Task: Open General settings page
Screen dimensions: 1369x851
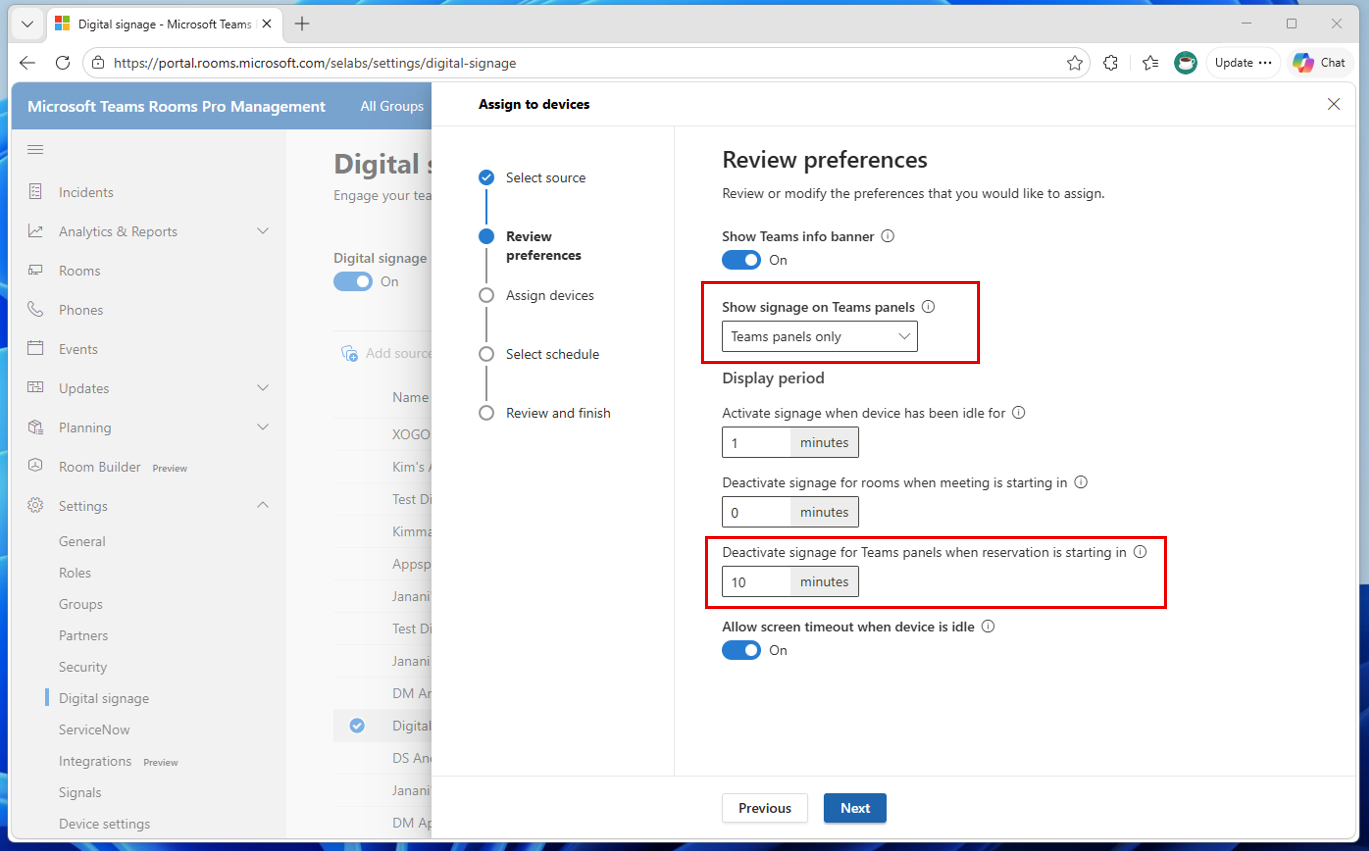Action: [82, 541]
